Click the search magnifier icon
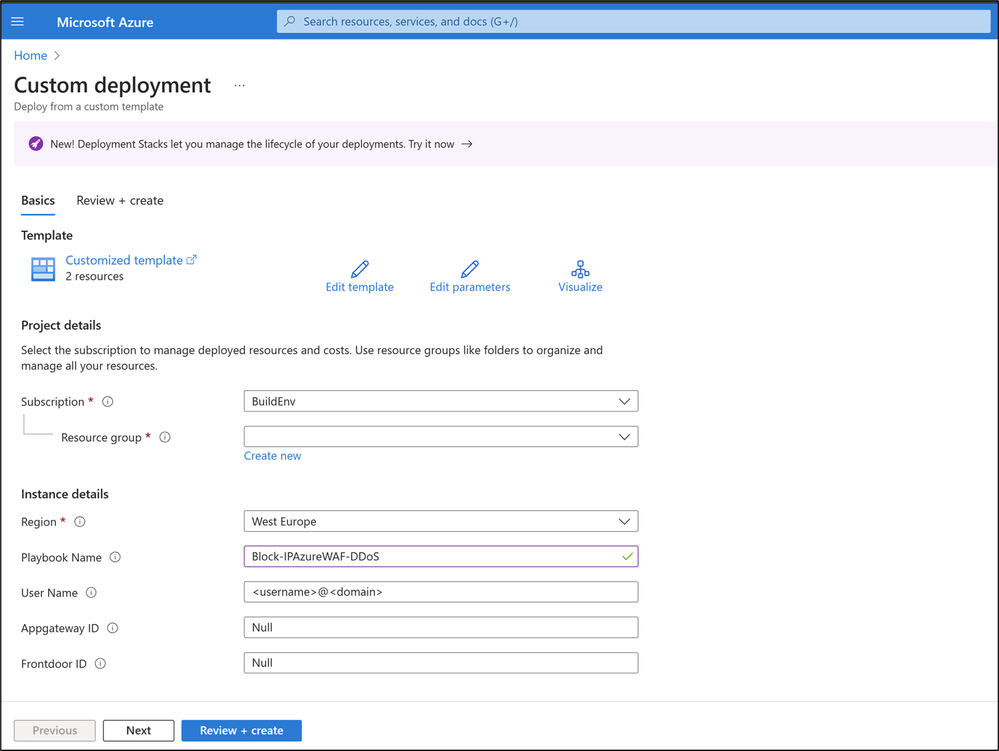 pos(290,21)
